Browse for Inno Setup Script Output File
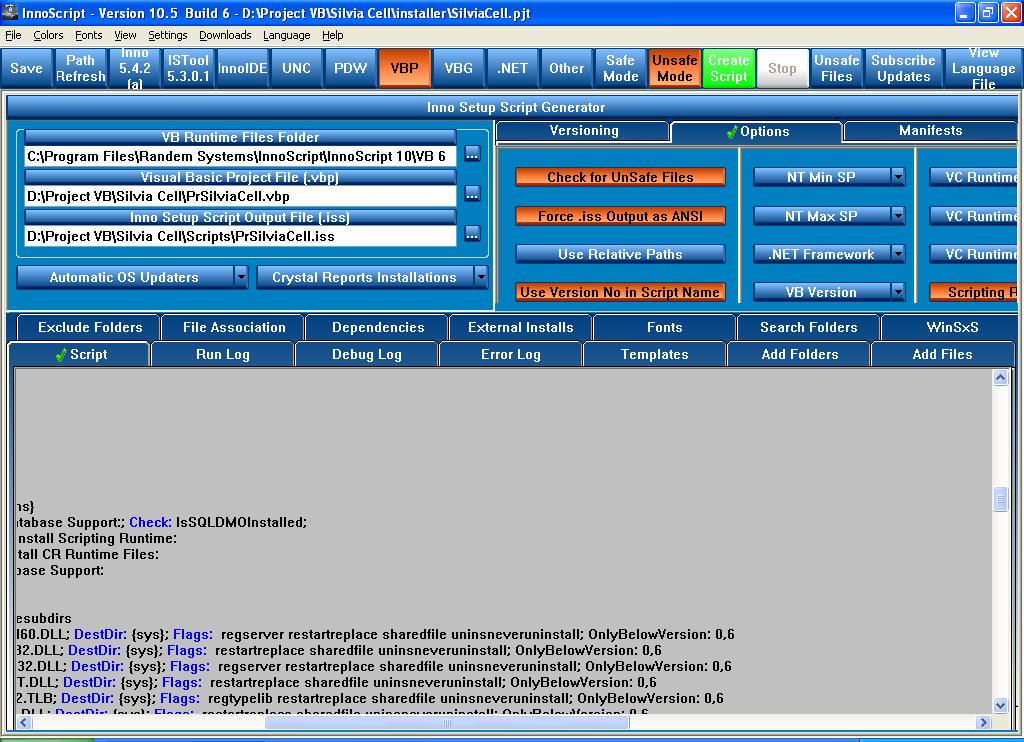Screen dimensions: 1024x742 pyautogui.click(x=472, y=234)
